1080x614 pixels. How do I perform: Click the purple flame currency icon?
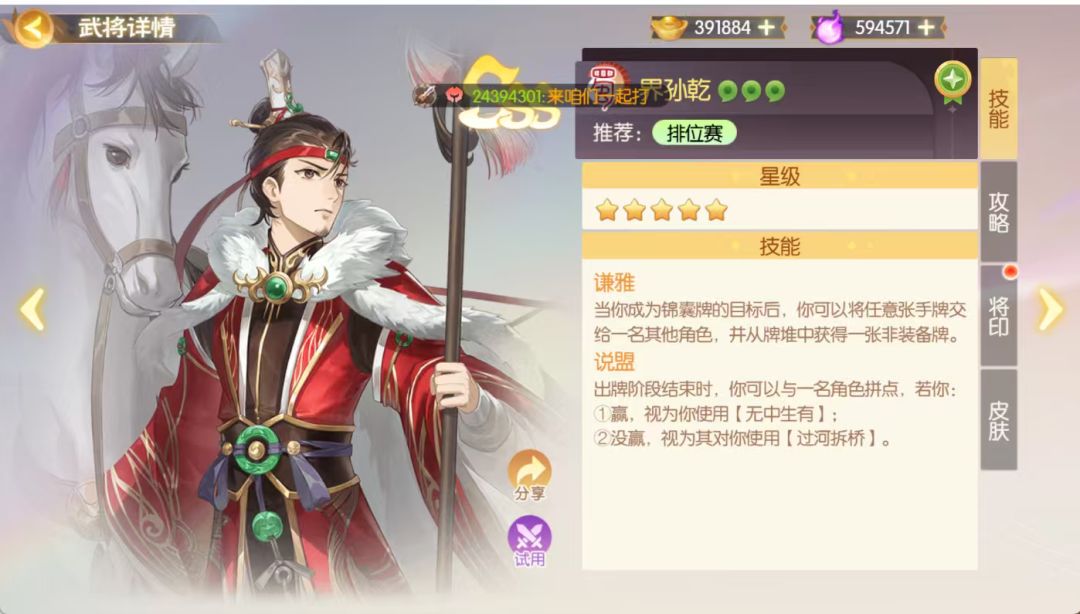click(829, 29)
